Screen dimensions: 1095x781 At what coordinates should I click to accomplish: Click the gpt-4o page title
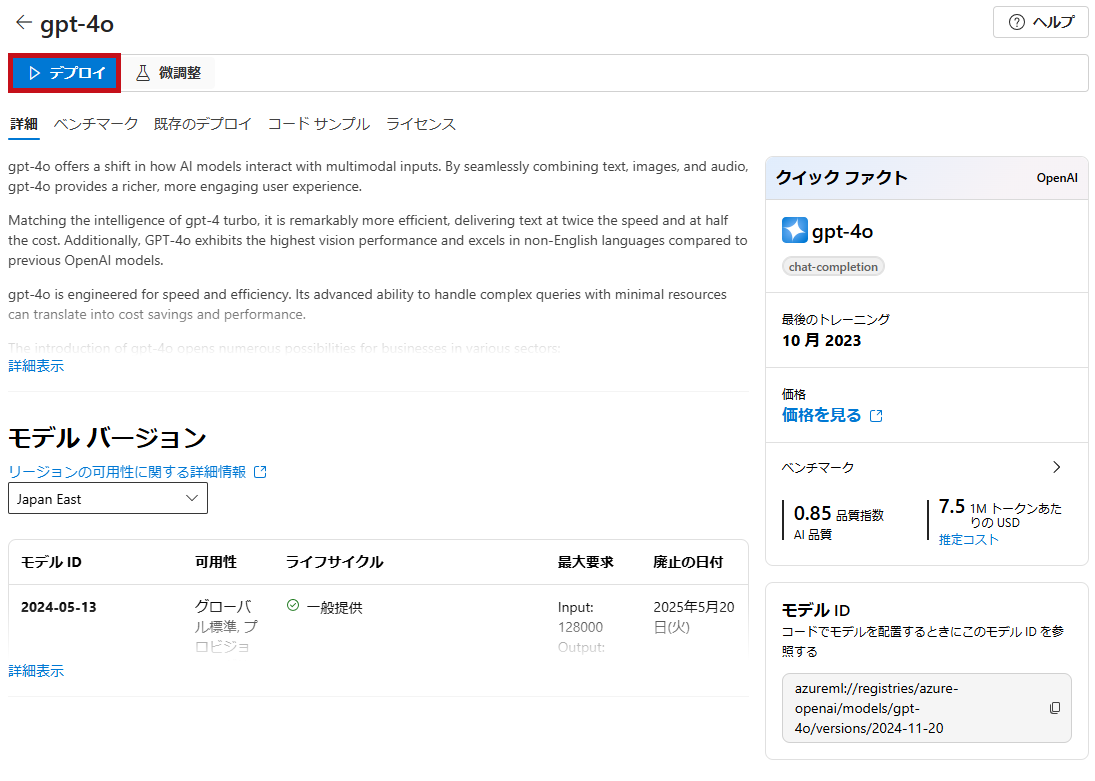[77, 24]
